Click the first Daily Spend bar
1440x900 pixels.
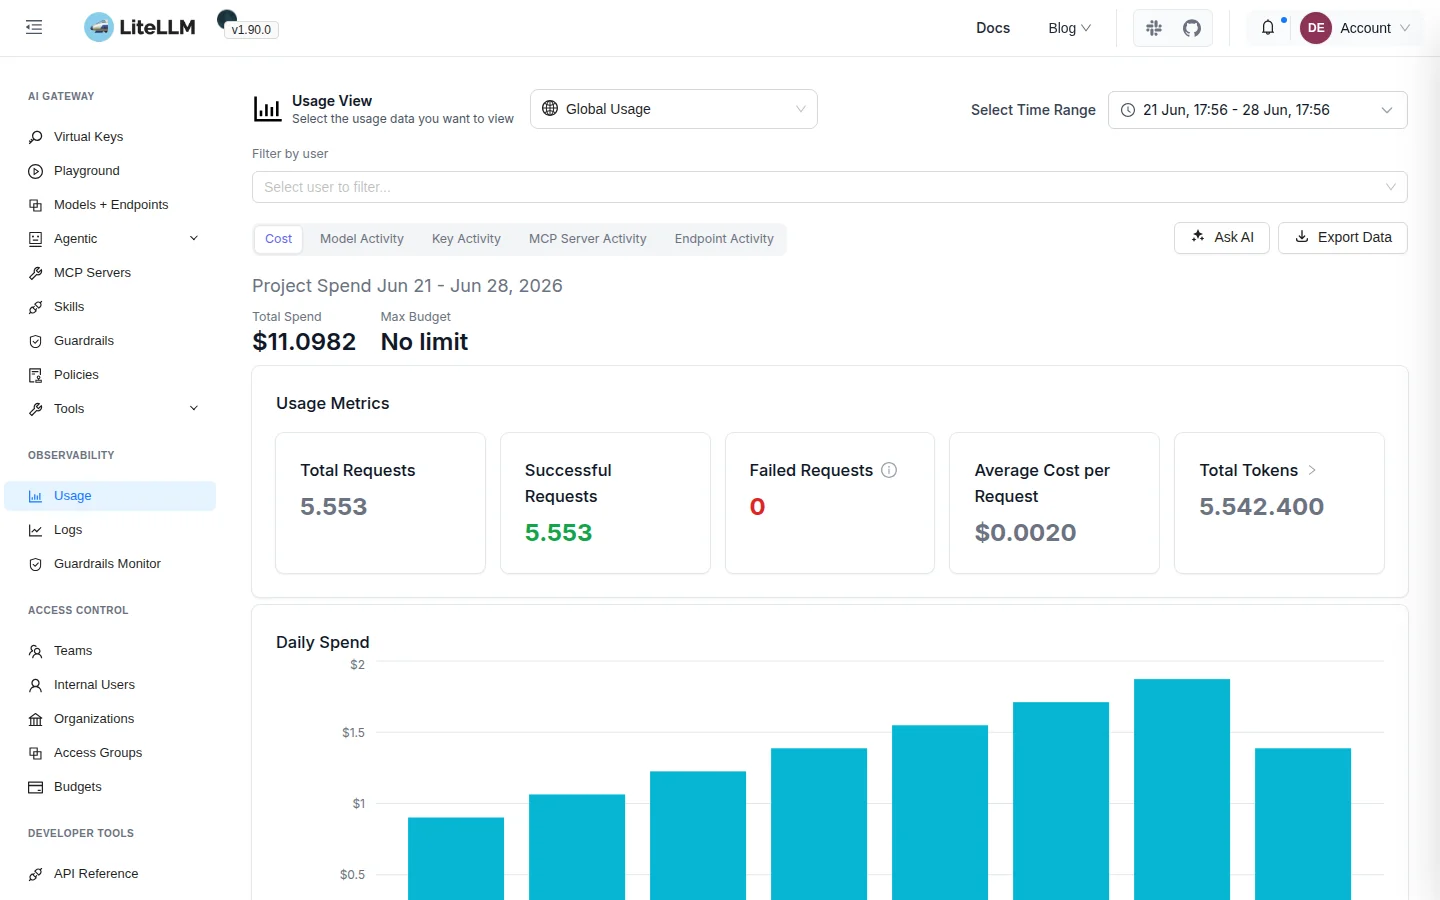click(x=456, y=858)
